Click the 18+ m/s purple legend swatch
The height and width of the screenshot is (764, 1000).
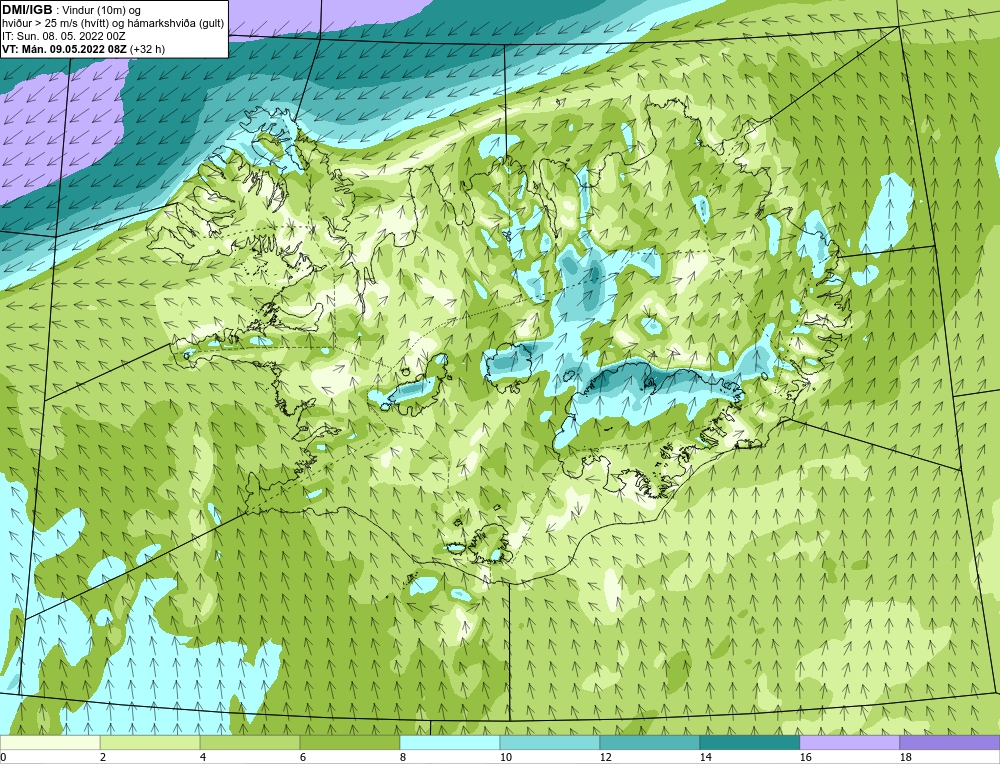tap(950, 742)
